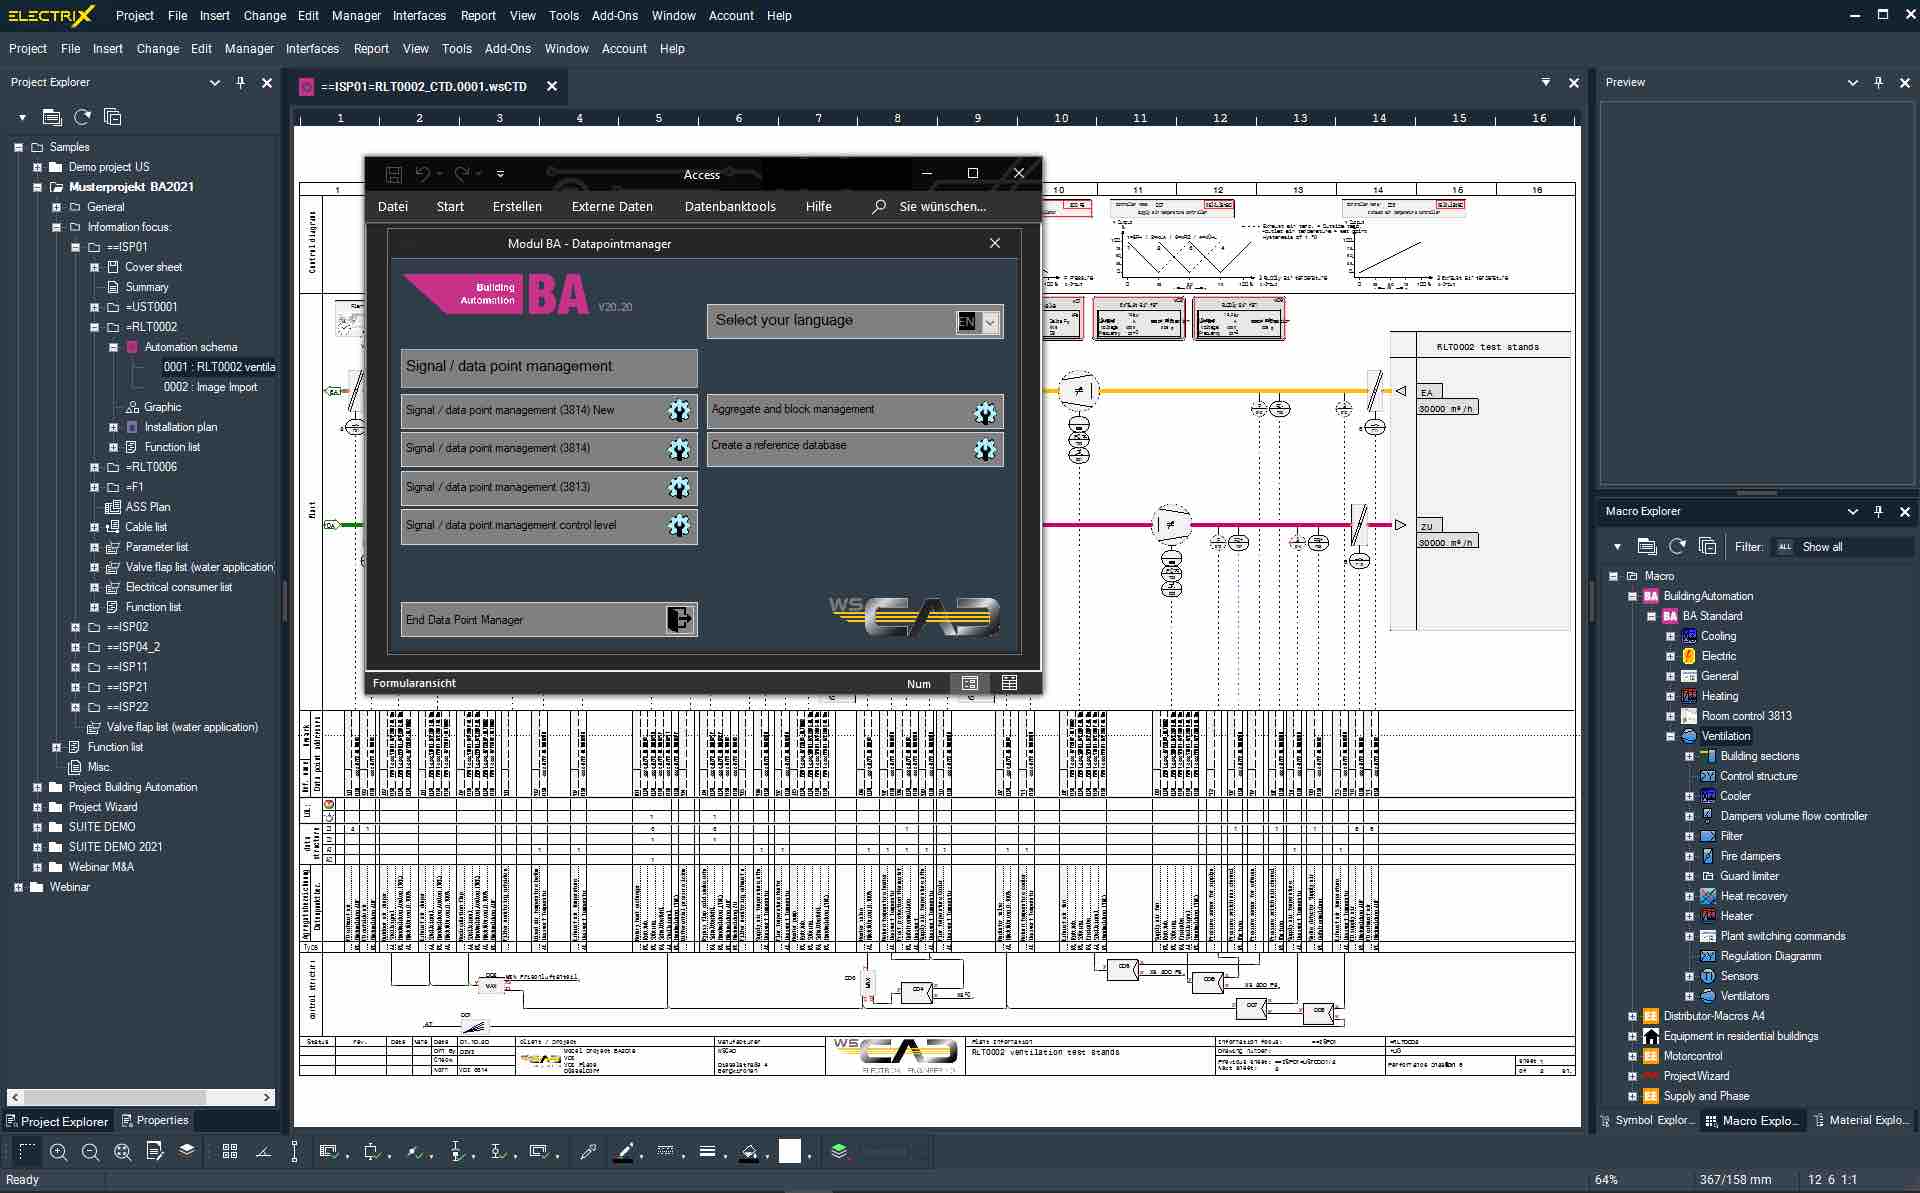Screen dimensions: 1920x1193
Task: Toggle the datasheet view icon in Access status bar
Action: pyautogui.click(x=1009, y=683)
